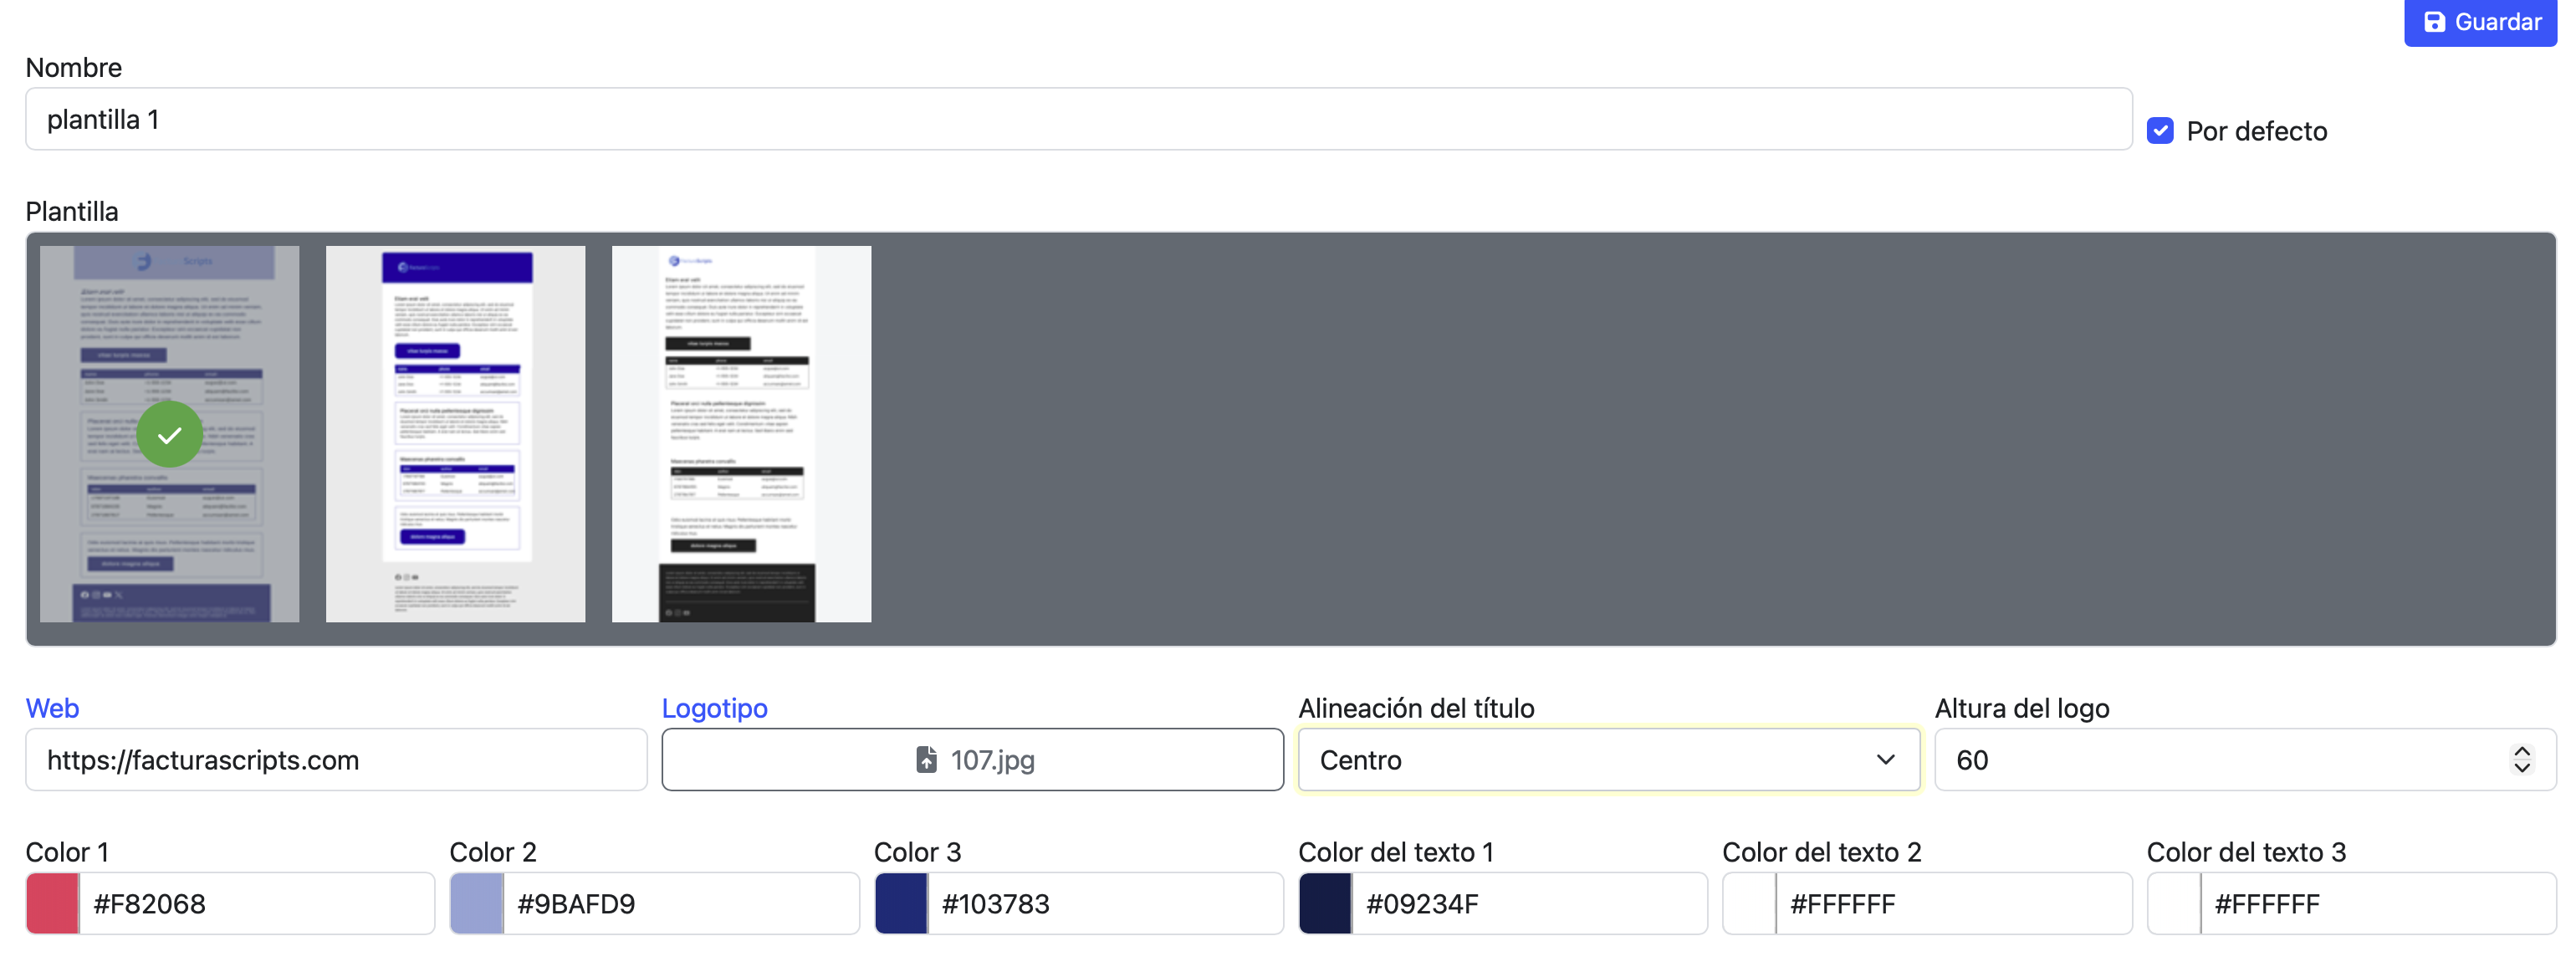Image resolution: width=2576 pixels, height=972 pixels.
Task: Click the Plantilla section label
Action: pyautogui.click(x=72, y=212)
